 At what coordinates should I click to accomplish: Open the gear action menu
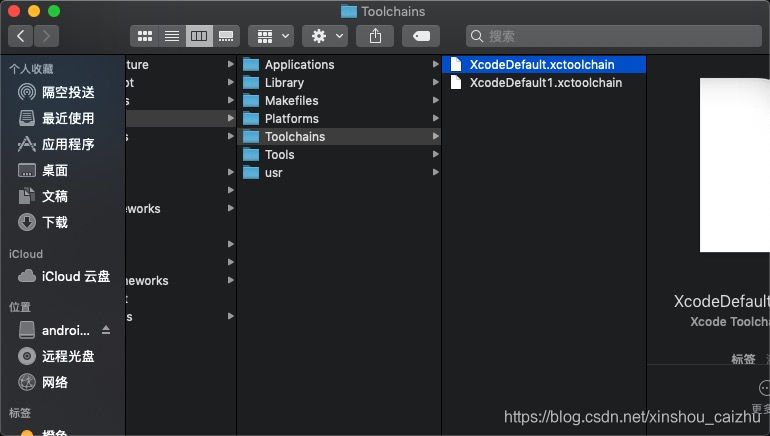[325, 36]
